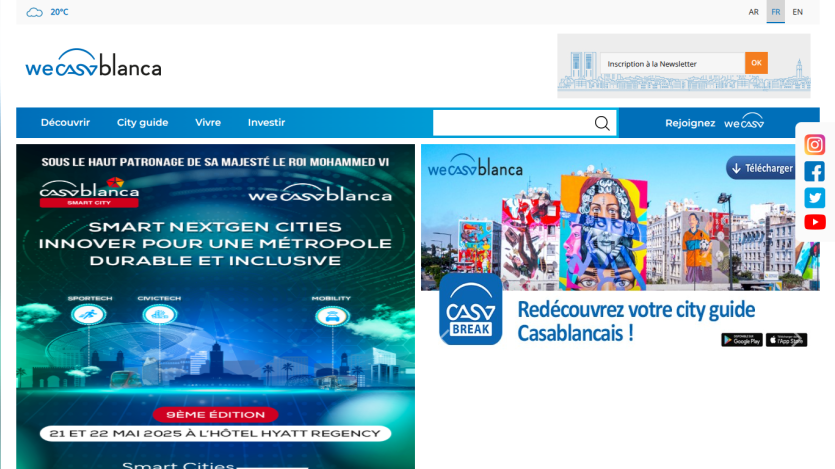Click the weCasablanca header logo
This screenshot has width=835, height=469.
(93, 63)
